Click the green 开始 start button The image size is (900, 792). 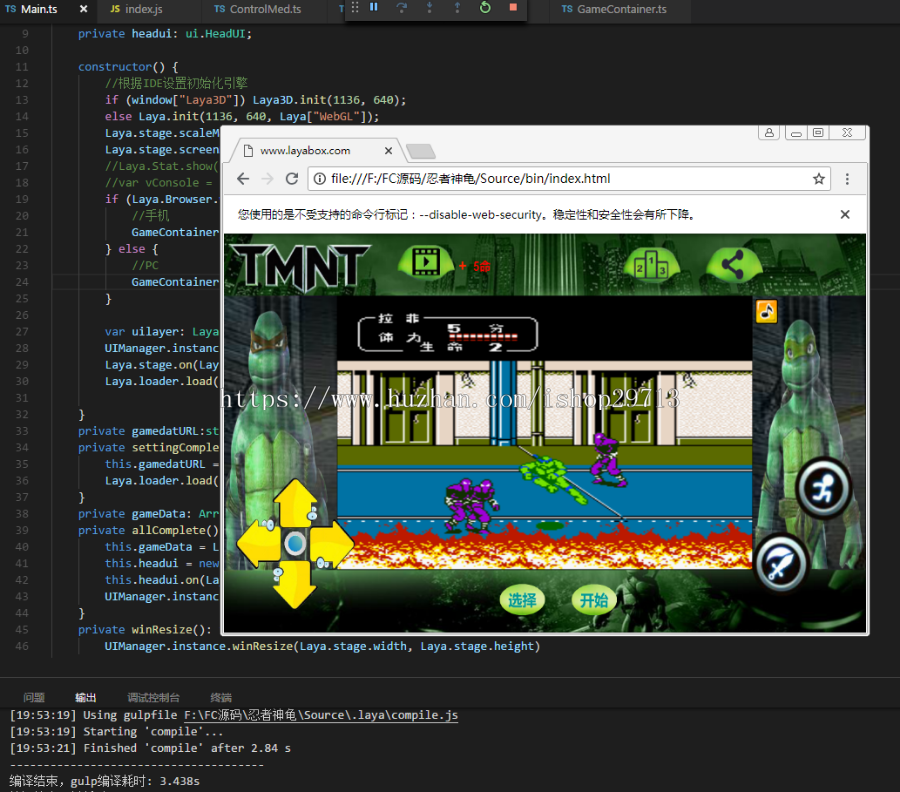point(593,600)
